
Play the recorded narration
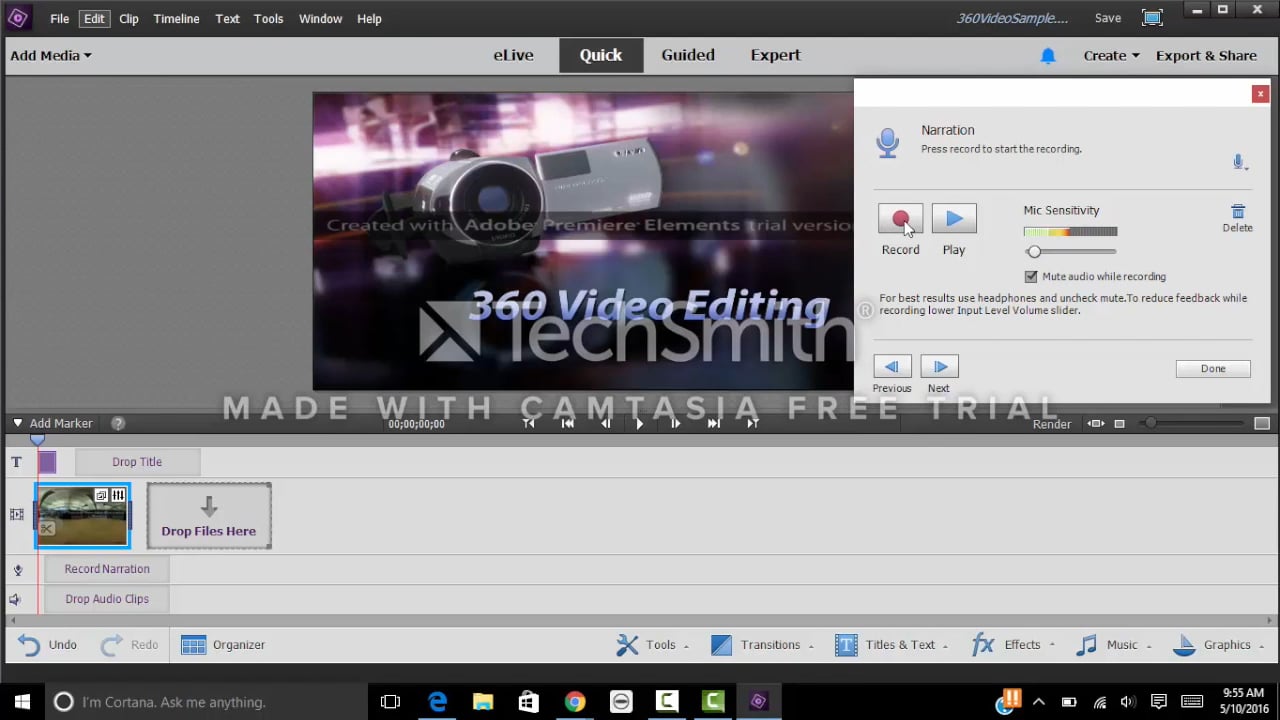coord(954,219)
